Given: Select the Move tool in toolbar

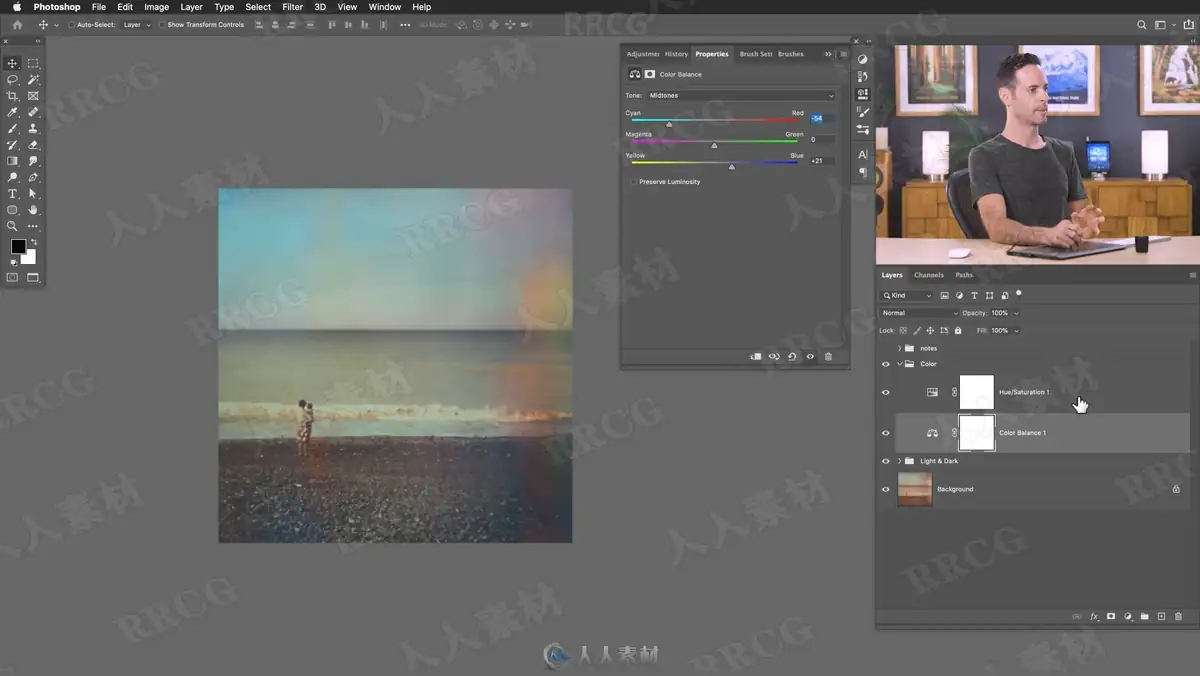Looking at the screenshot, I should click(12, 63).
